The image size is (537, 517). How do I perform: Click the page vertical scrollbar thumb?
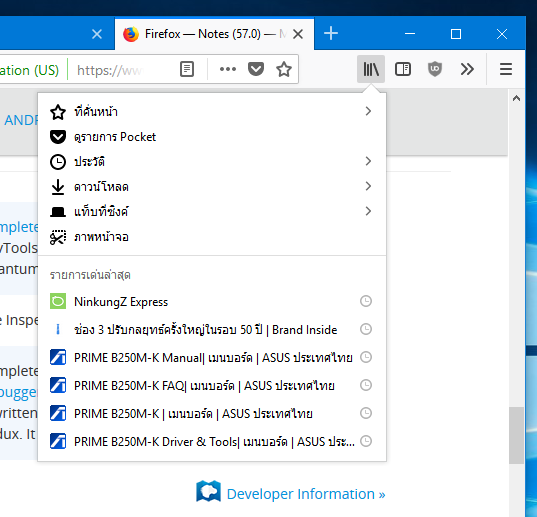point(516,435)
